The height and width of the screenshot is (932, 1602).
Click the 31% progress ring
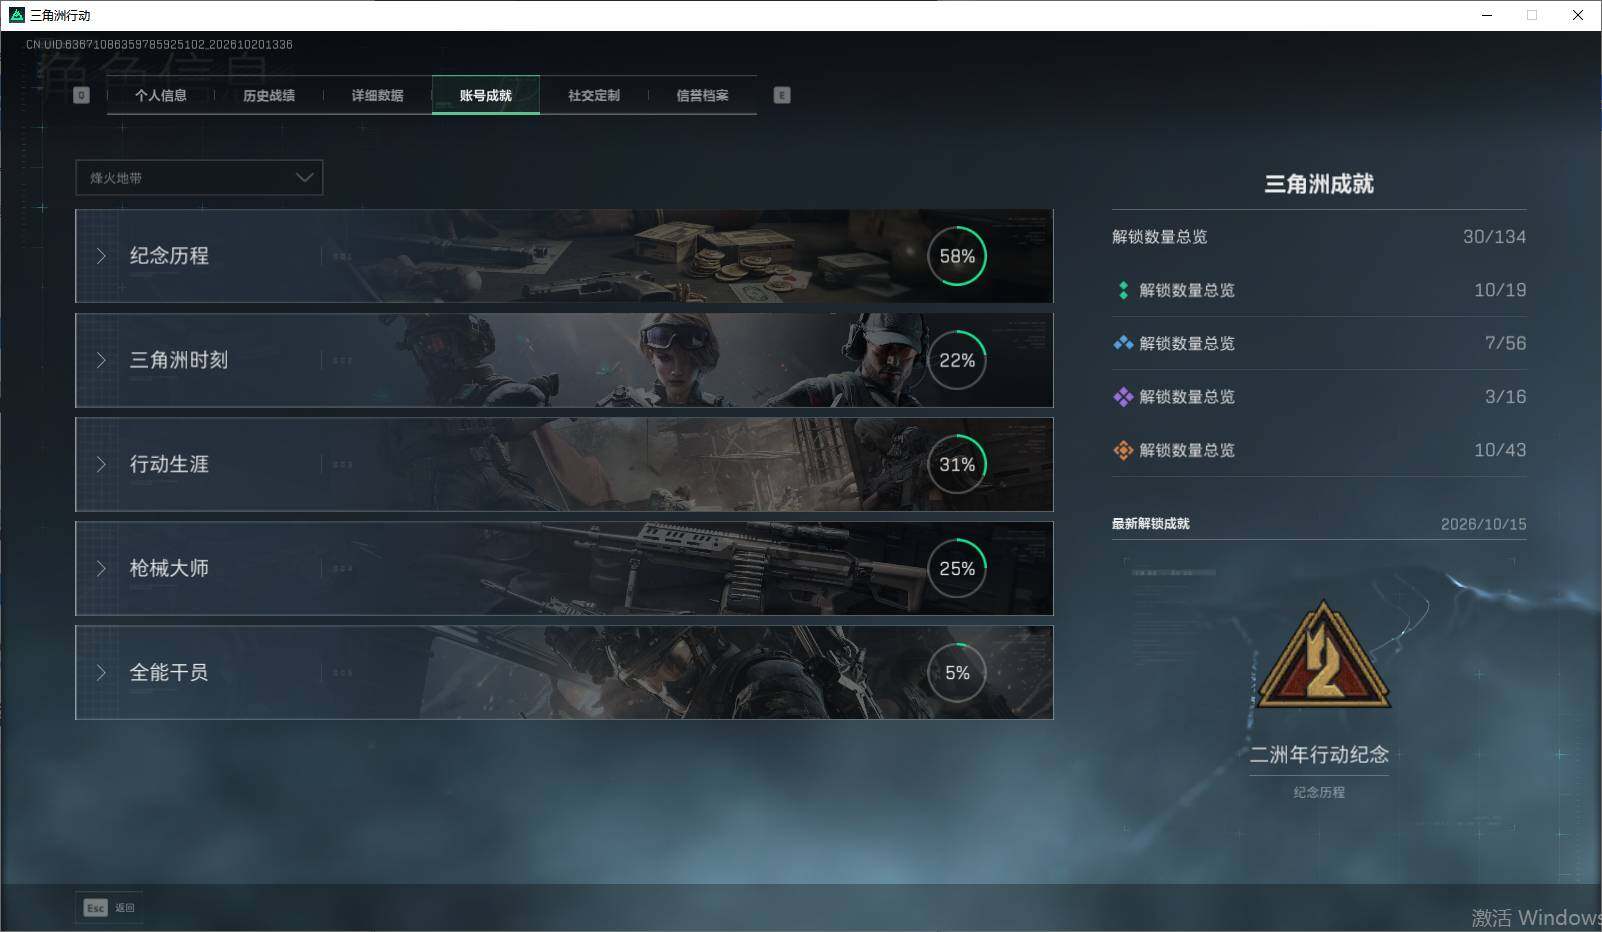click(x=957, y=464)
